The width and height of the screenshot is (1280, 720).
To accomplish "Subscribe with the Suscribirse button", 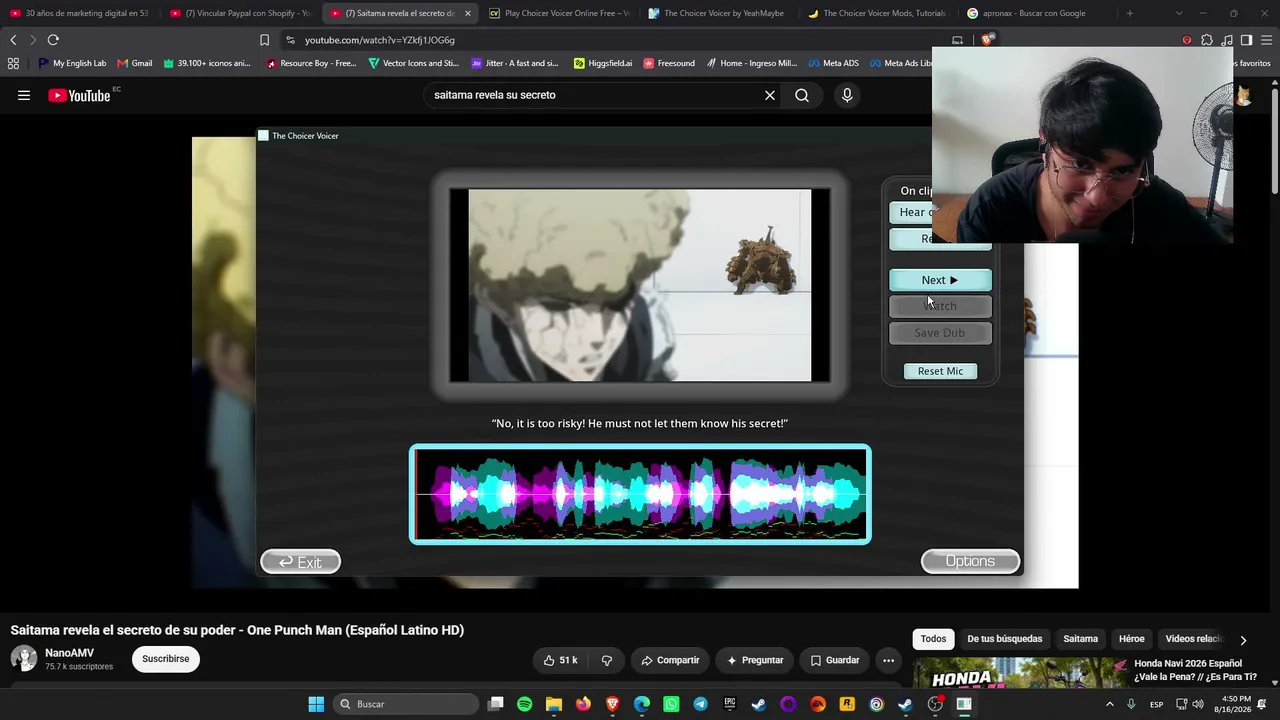I will (x=165, y=659).
